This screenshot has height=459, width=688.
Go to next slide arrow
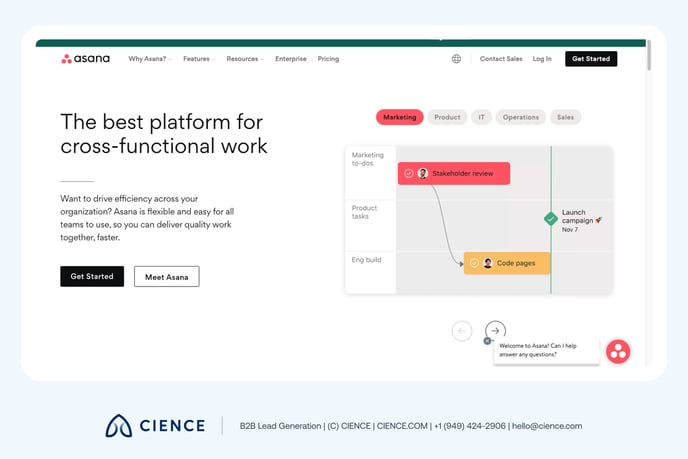click(495, 330)
